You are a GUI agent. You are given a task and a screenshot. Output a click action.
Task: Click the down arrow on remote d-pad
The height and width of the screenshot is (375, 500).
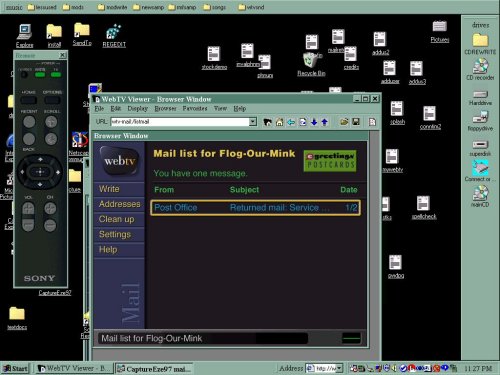[40, 184]
